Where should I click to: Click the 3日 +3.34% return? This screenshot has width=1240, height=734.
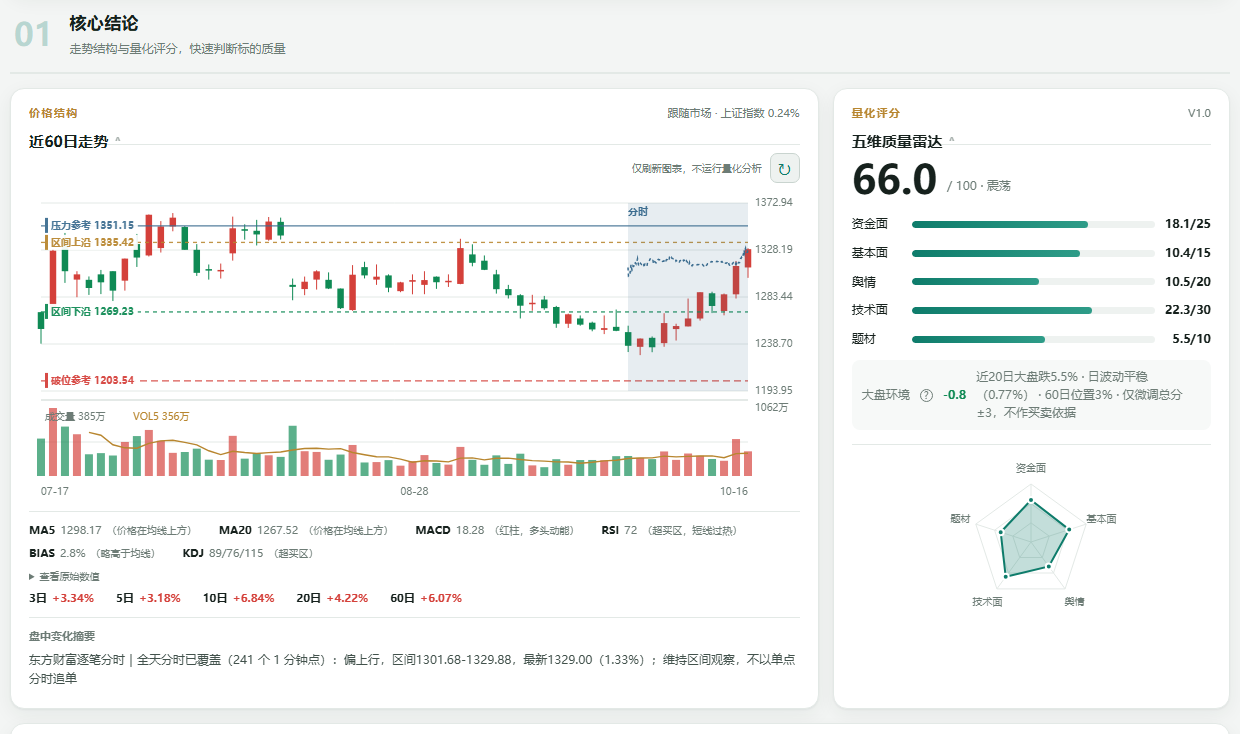(62, 598)
